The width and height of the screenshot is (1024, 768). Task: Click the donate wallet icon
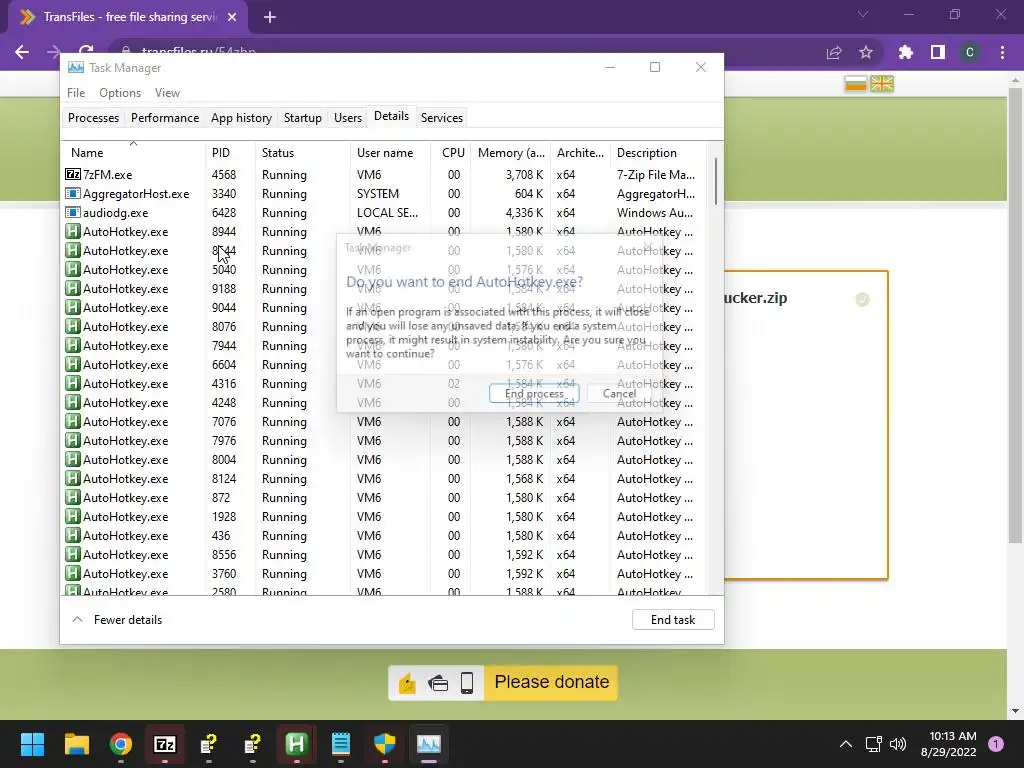438,683
